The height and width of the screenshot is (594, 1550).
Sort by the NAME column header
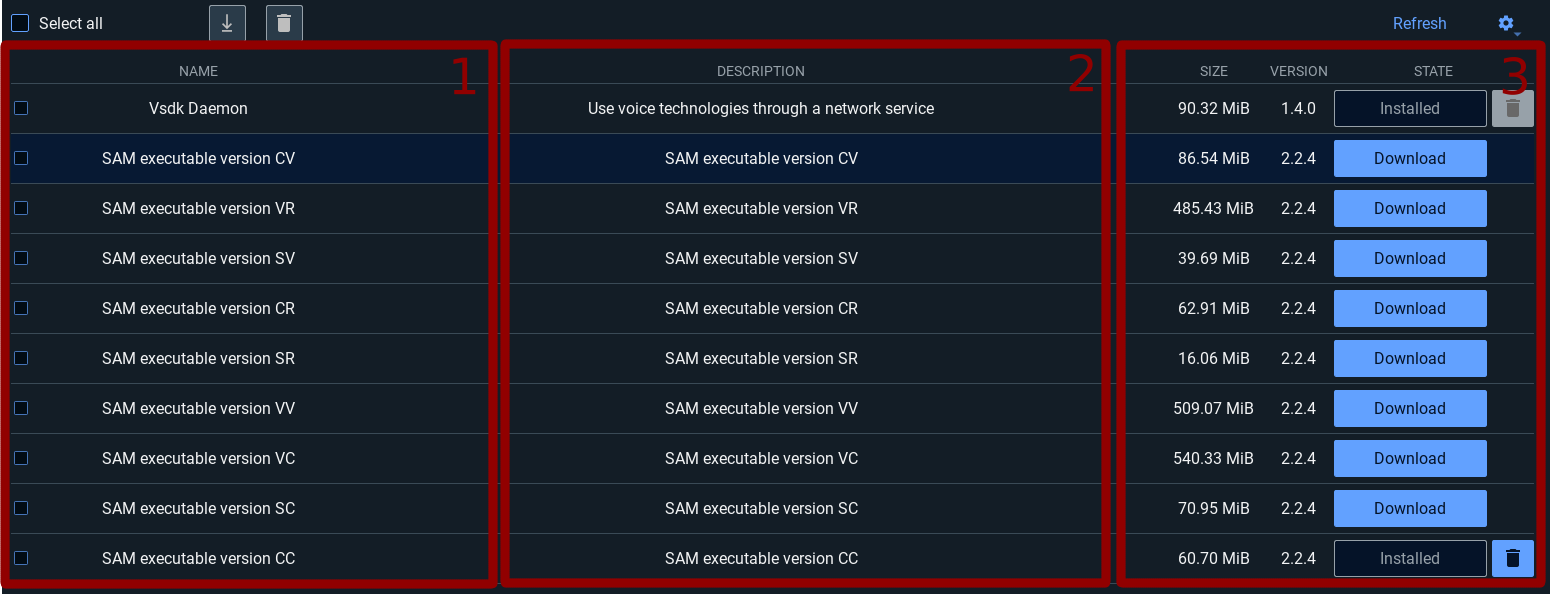198,72
